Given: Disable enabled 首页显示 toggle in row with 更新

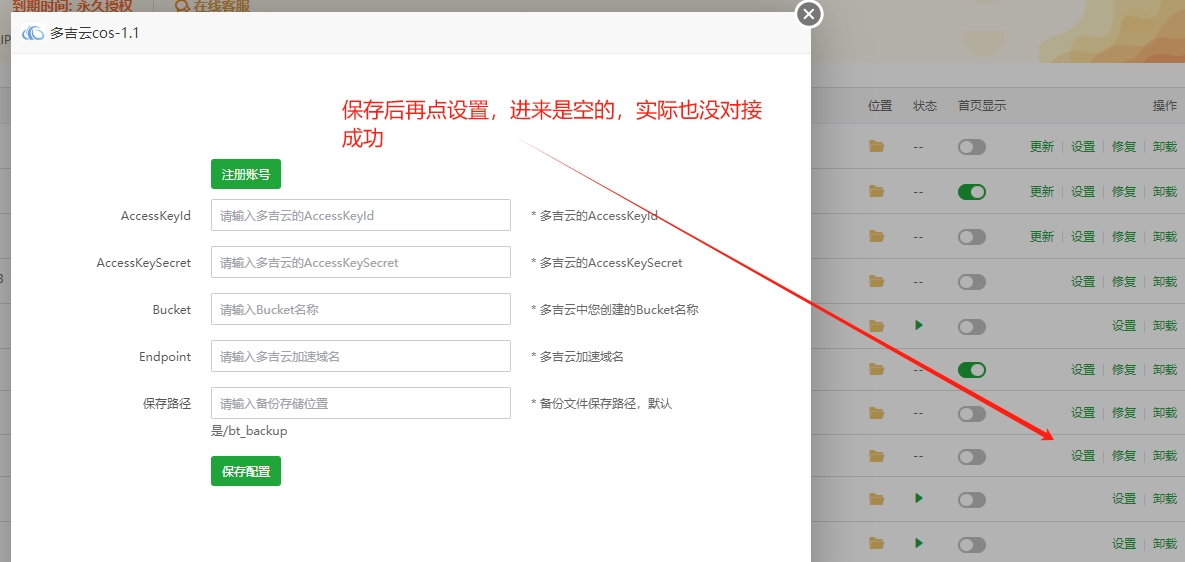Looking at the screenshot, I should point(972,192).
